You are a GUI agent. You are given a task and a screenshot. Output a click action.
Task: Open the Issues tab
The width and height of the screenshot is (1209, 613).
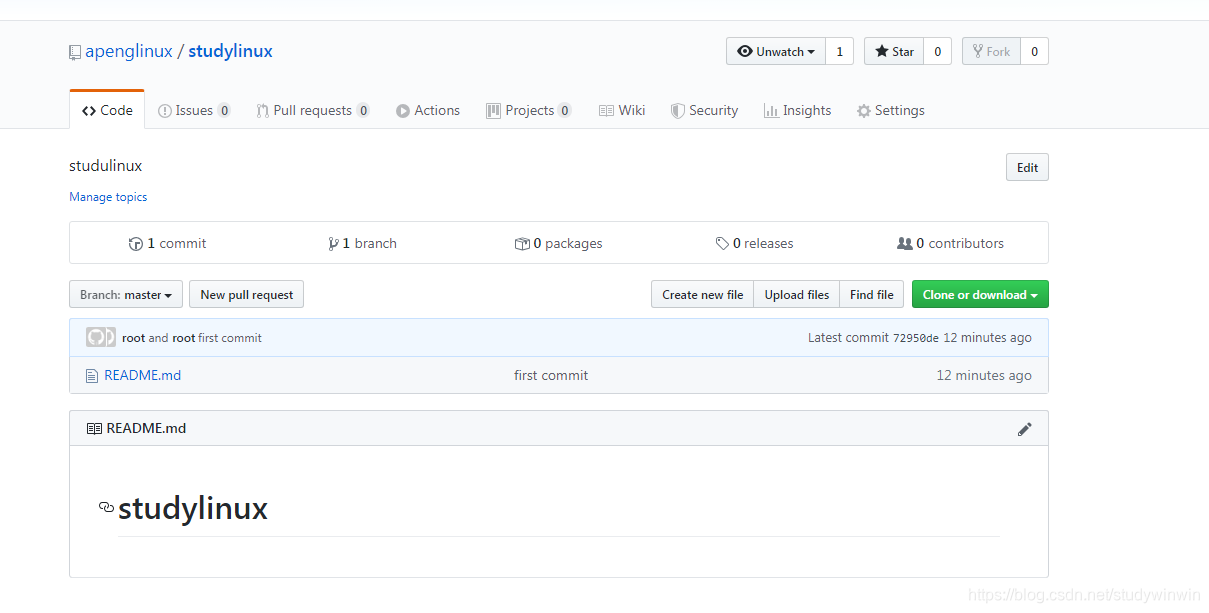point(194,110)
